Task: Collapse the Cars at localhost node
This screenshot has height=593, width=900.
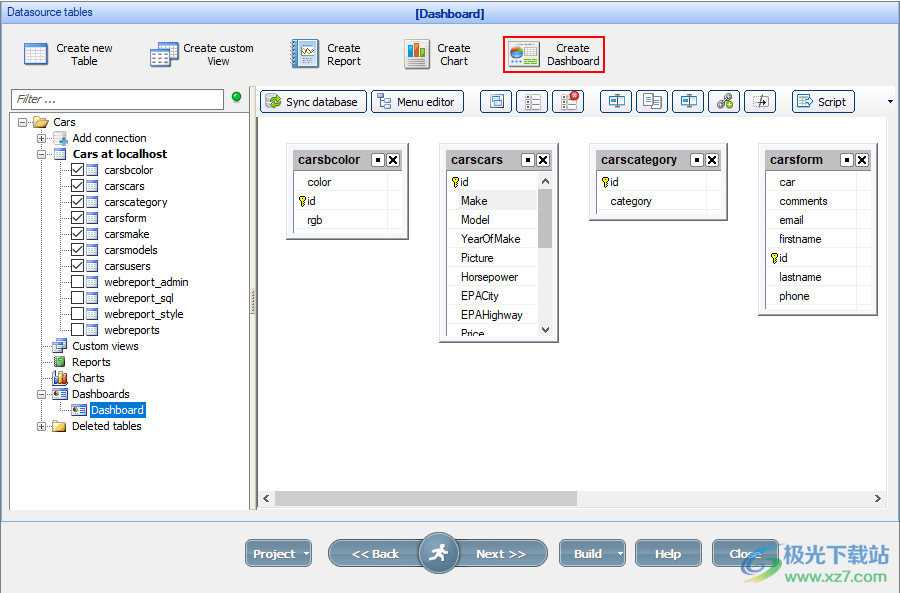Action: coord(42,154)
